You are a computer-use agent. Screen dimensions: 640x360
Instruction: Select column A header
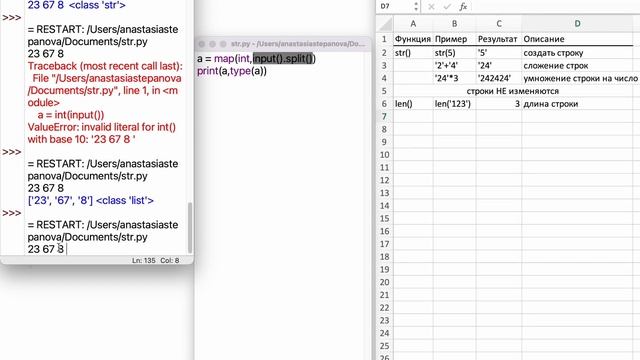[x=413, y=24]
